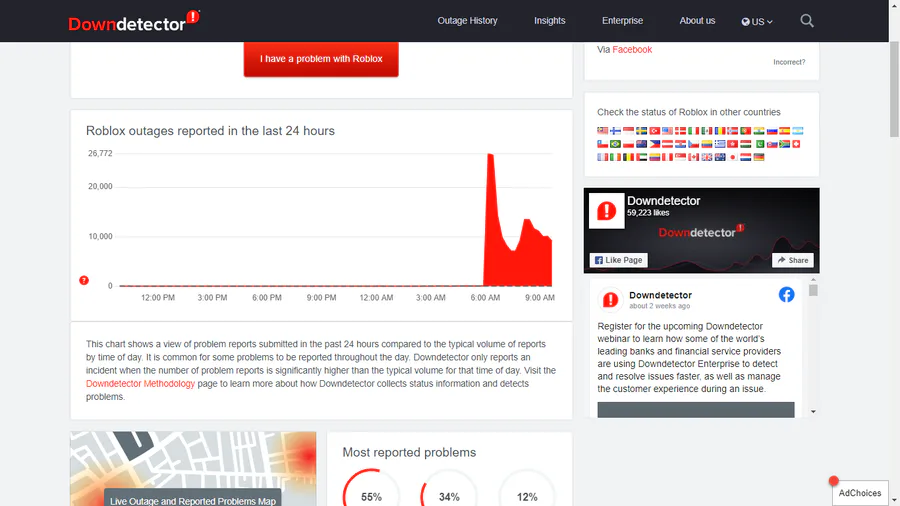Select the Brazil flag

click(615, 144)
